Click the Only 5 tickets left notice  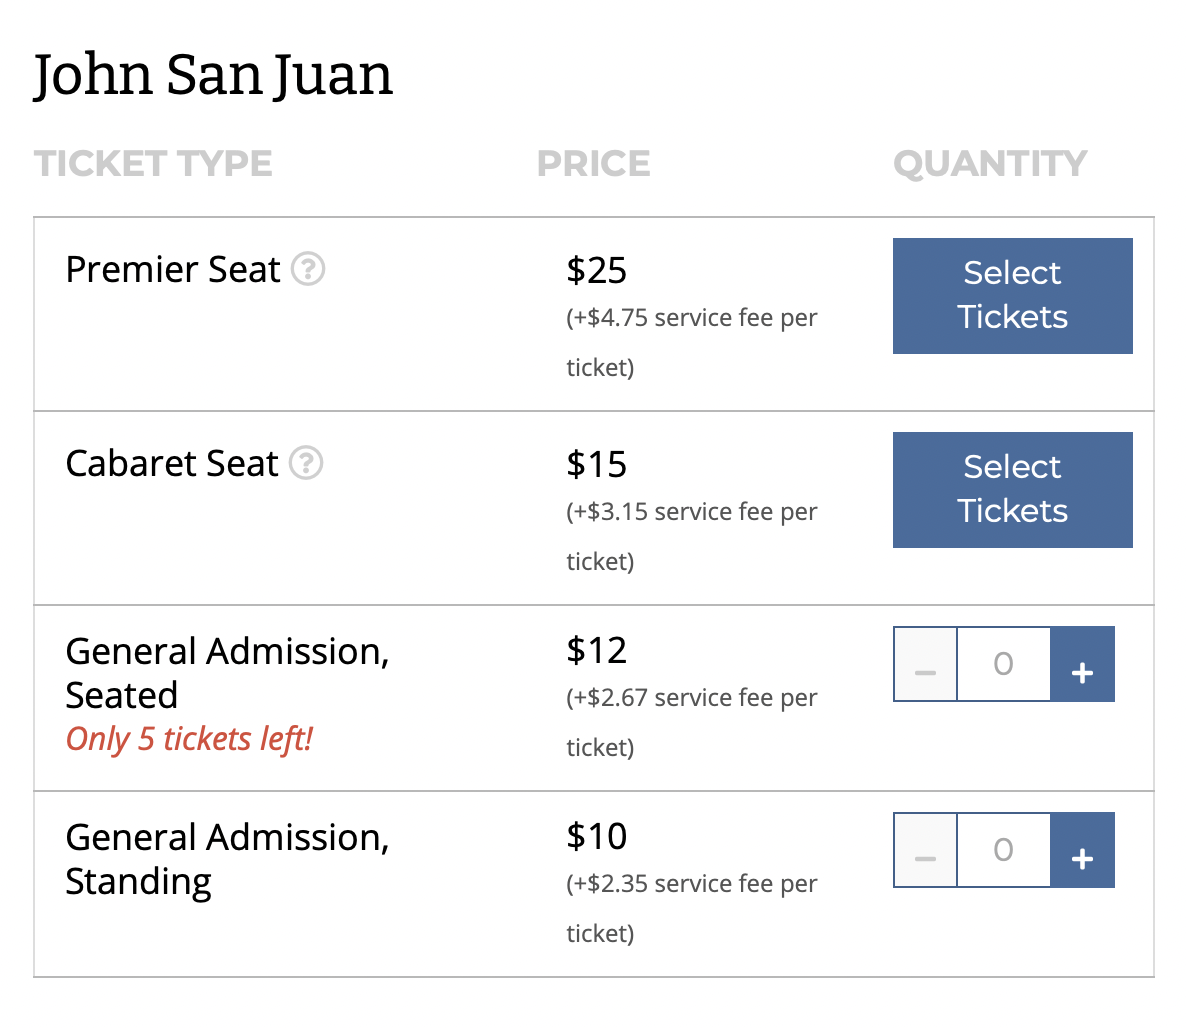pos(189,739)
